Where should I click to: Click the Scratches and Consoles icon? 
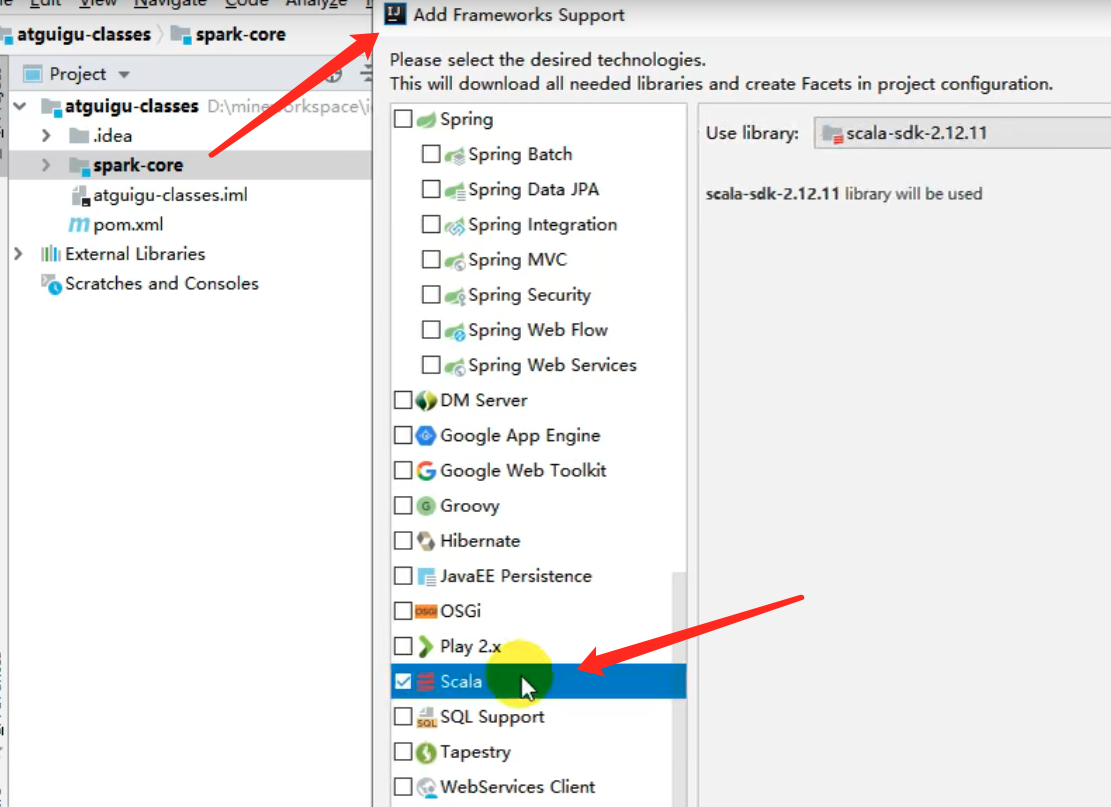(x=52, y=284)
